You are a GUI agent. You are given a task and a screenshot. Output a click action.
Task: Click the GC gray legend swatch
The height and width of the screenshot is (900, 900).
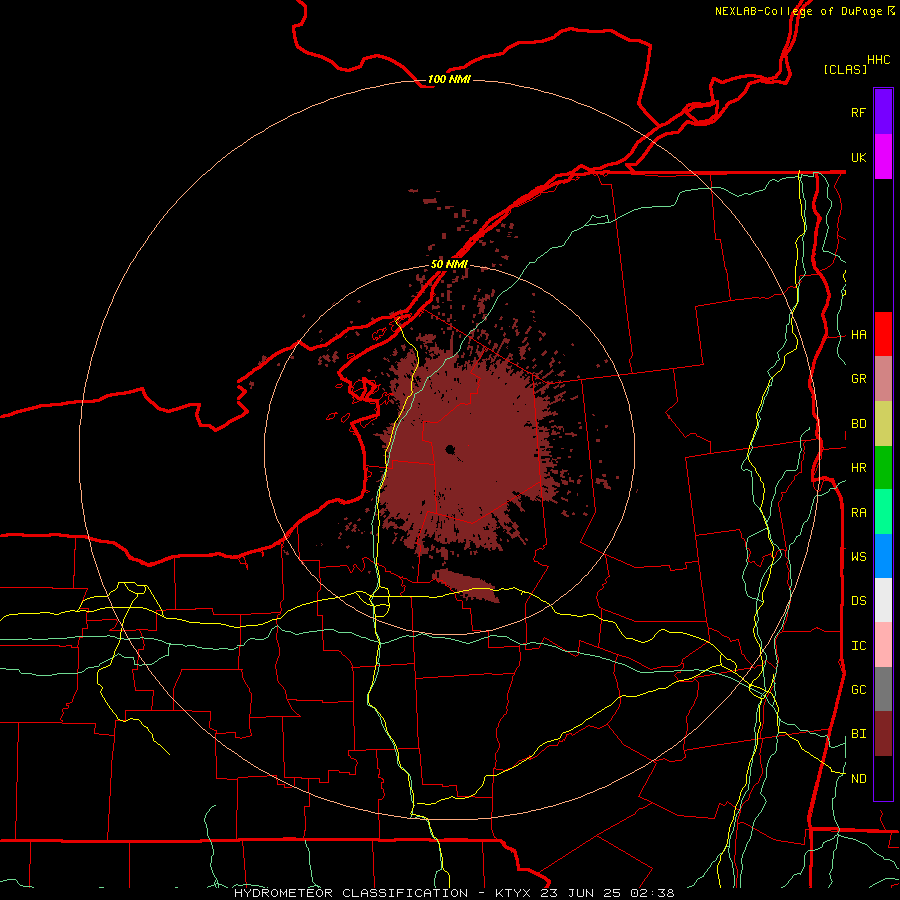[883, 689]
